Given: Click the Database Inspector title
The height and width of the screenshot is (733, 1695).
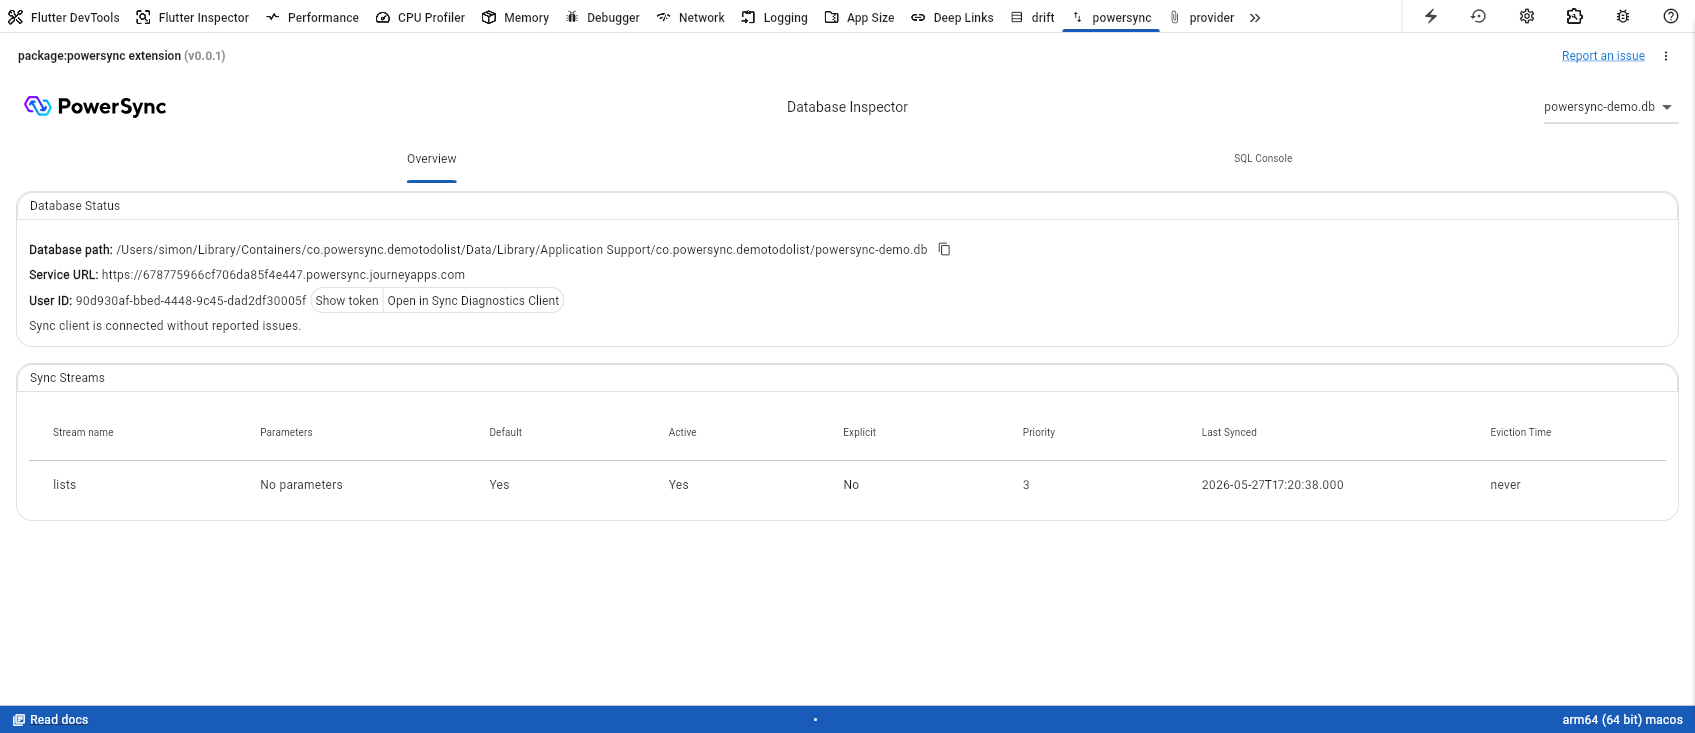Looking at the screenshot, I should point(847,107).
